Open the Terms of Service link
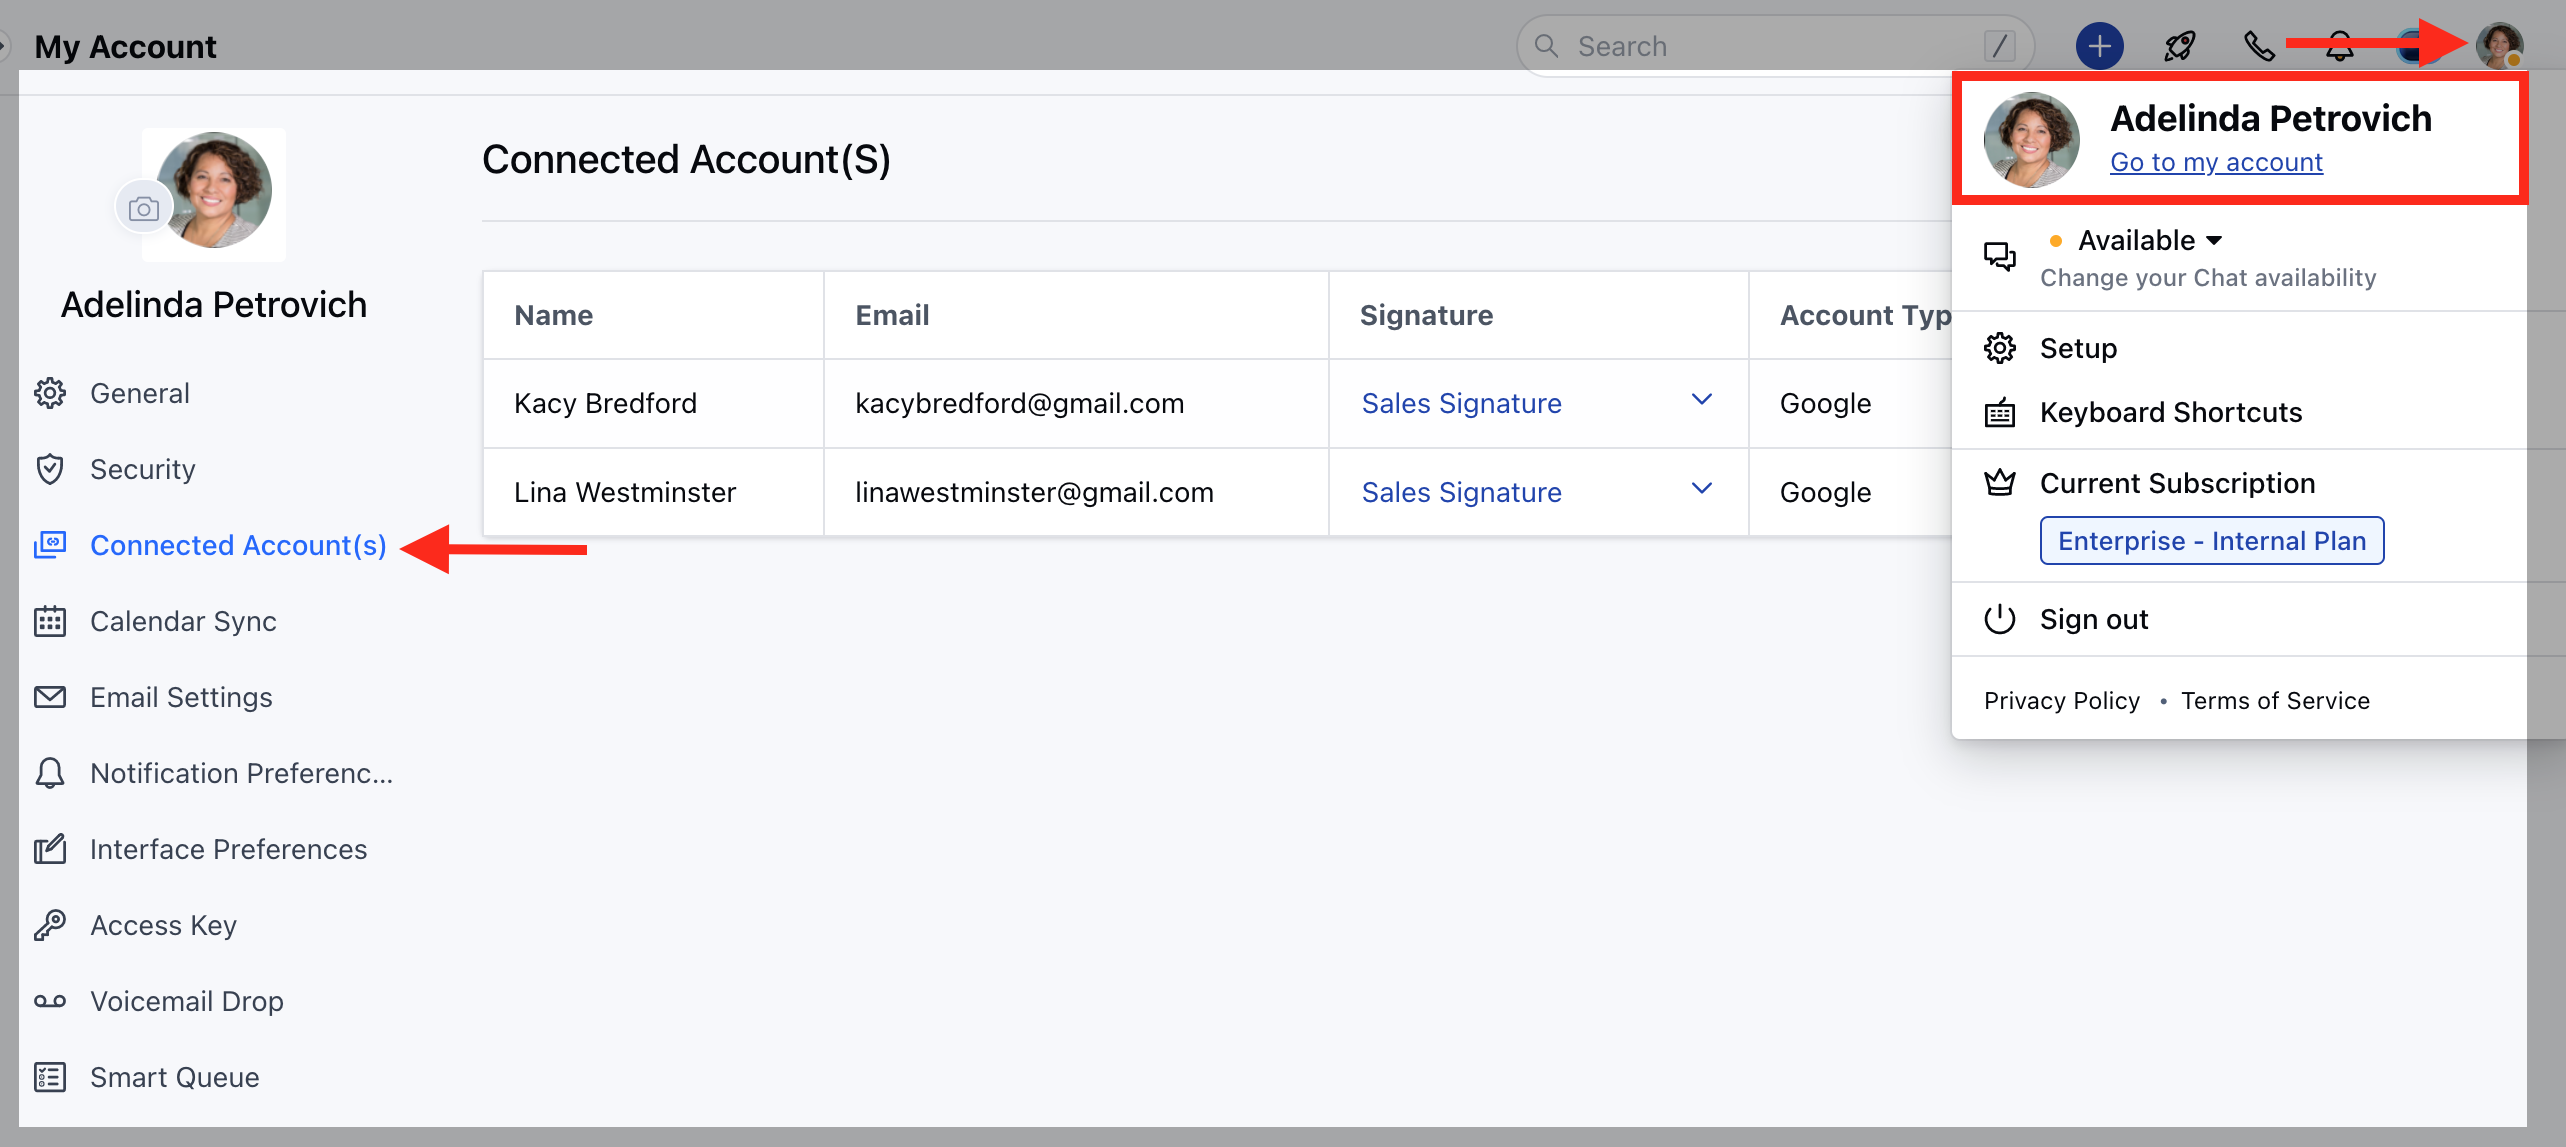2566x1147 pixels. tap(2275, 701)
